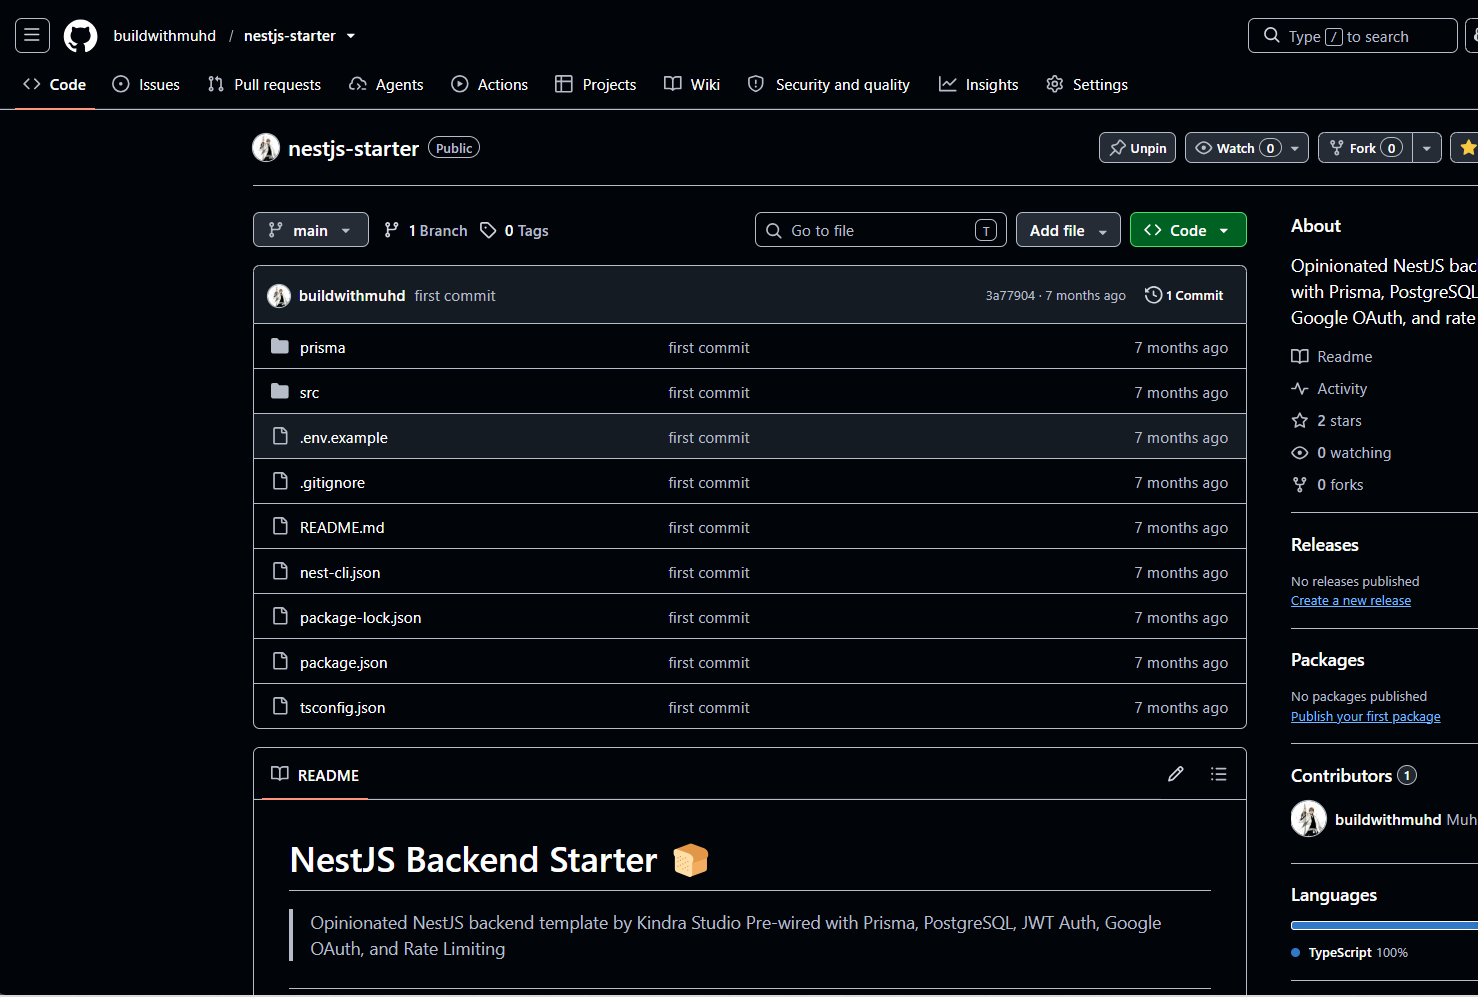Click repository owner avatar beside nestjs-starter title
This screenshot has height=997, width=1478.
pos(266,148)
